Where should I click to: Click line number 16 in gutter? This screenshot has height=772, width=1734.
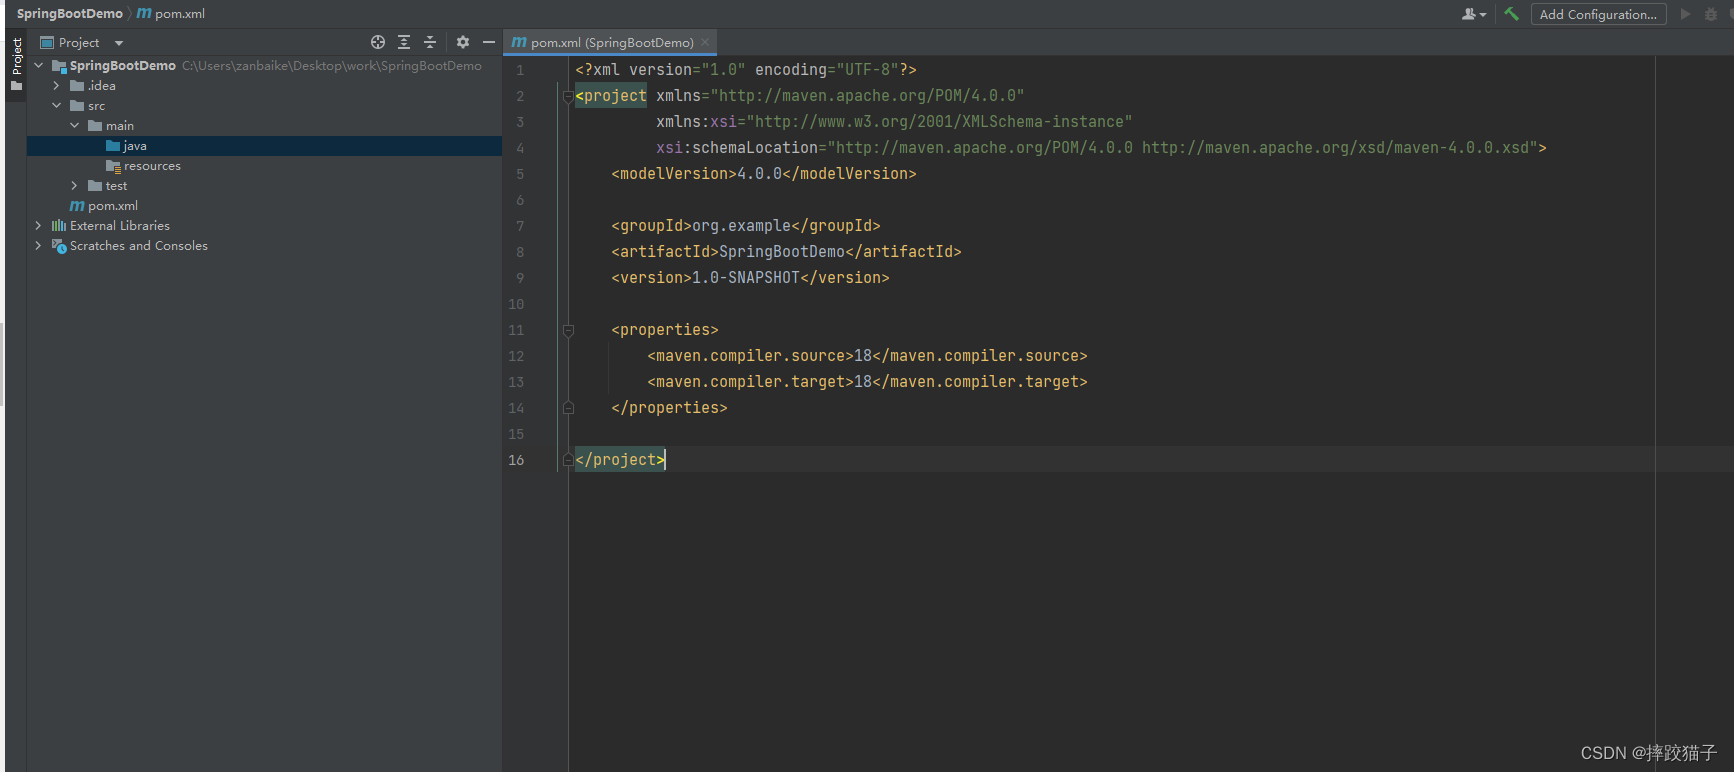(x=516, y=460)
